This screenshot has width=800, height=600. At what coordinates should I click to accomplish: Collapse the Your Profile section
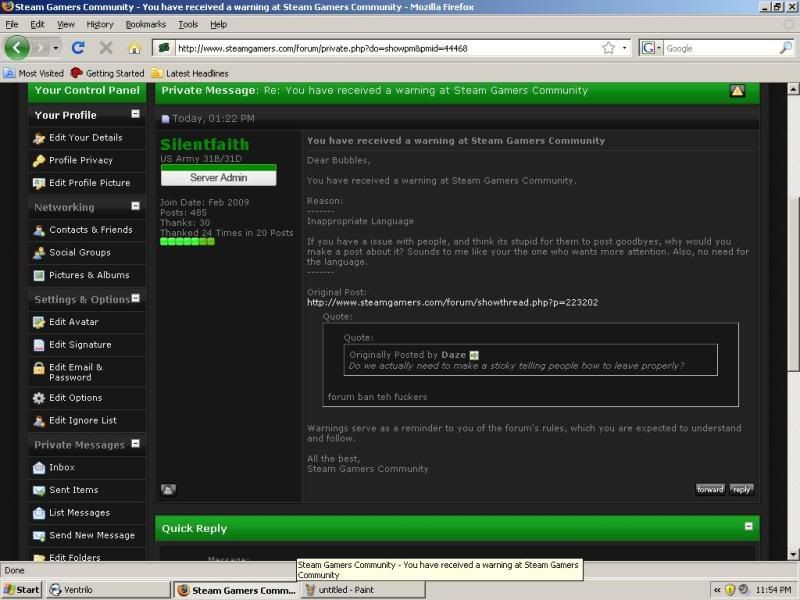tap(136, 115)
